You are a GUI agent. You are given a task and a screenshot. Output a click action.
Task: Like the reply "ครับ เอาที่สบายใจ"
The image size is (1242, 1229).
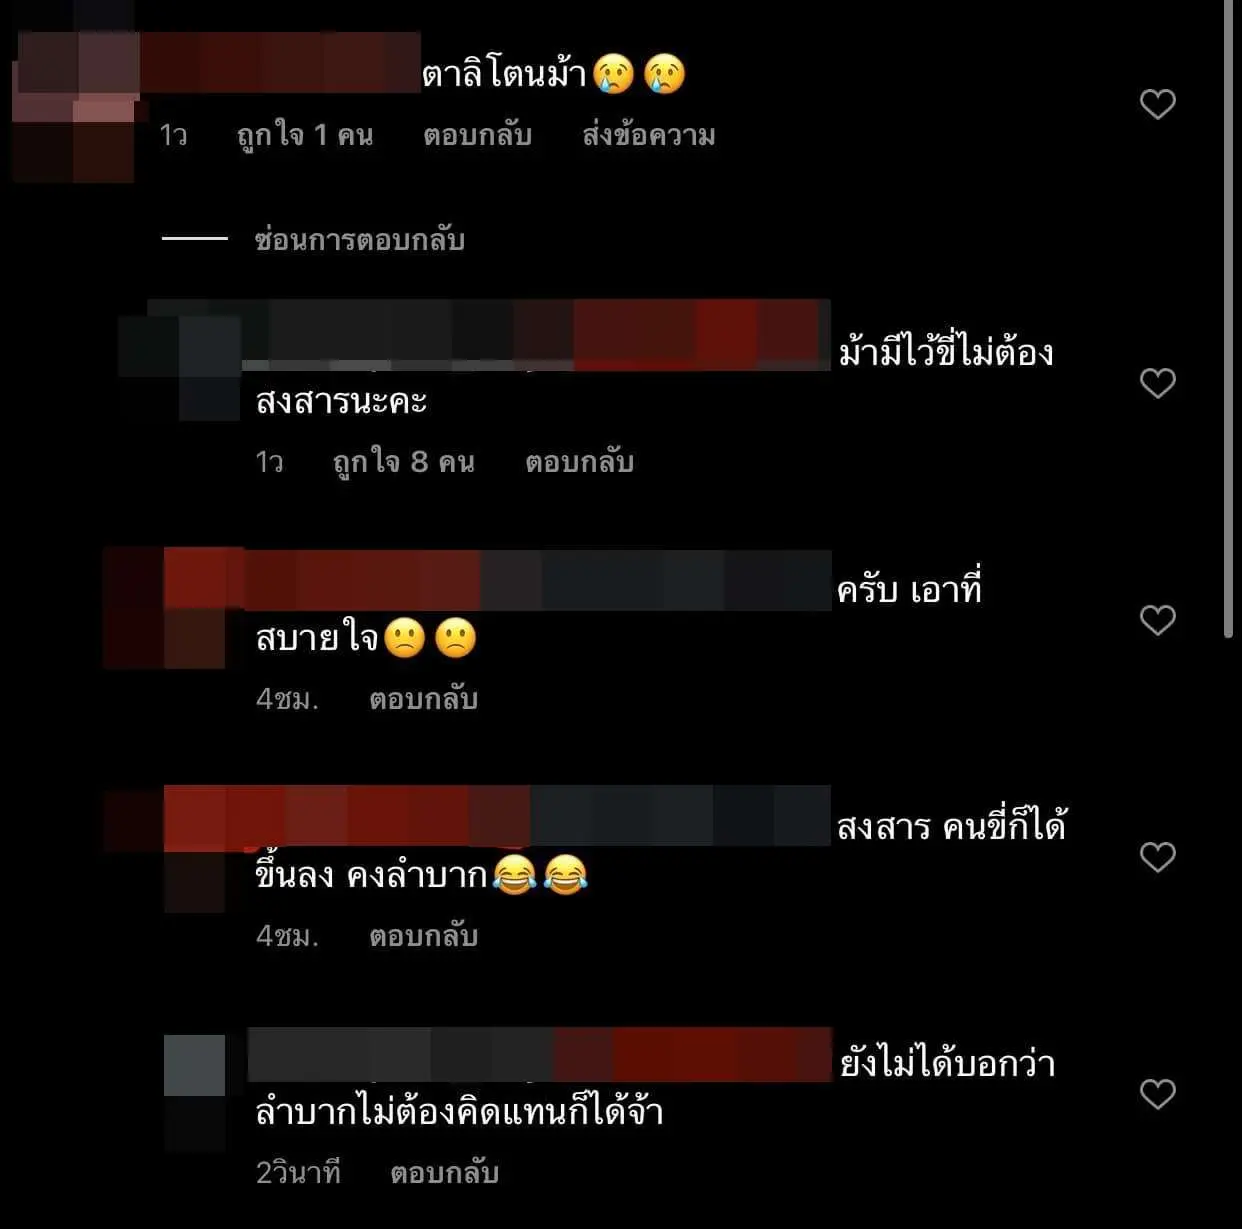[x=1157, y=620]
